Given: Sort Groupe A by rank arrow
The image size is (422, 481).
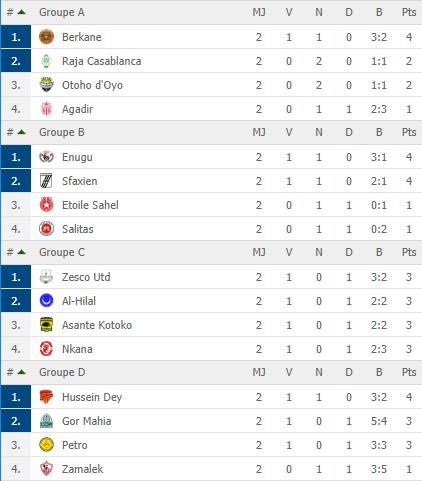Looking at the screenshot, I should coord(22,12).
